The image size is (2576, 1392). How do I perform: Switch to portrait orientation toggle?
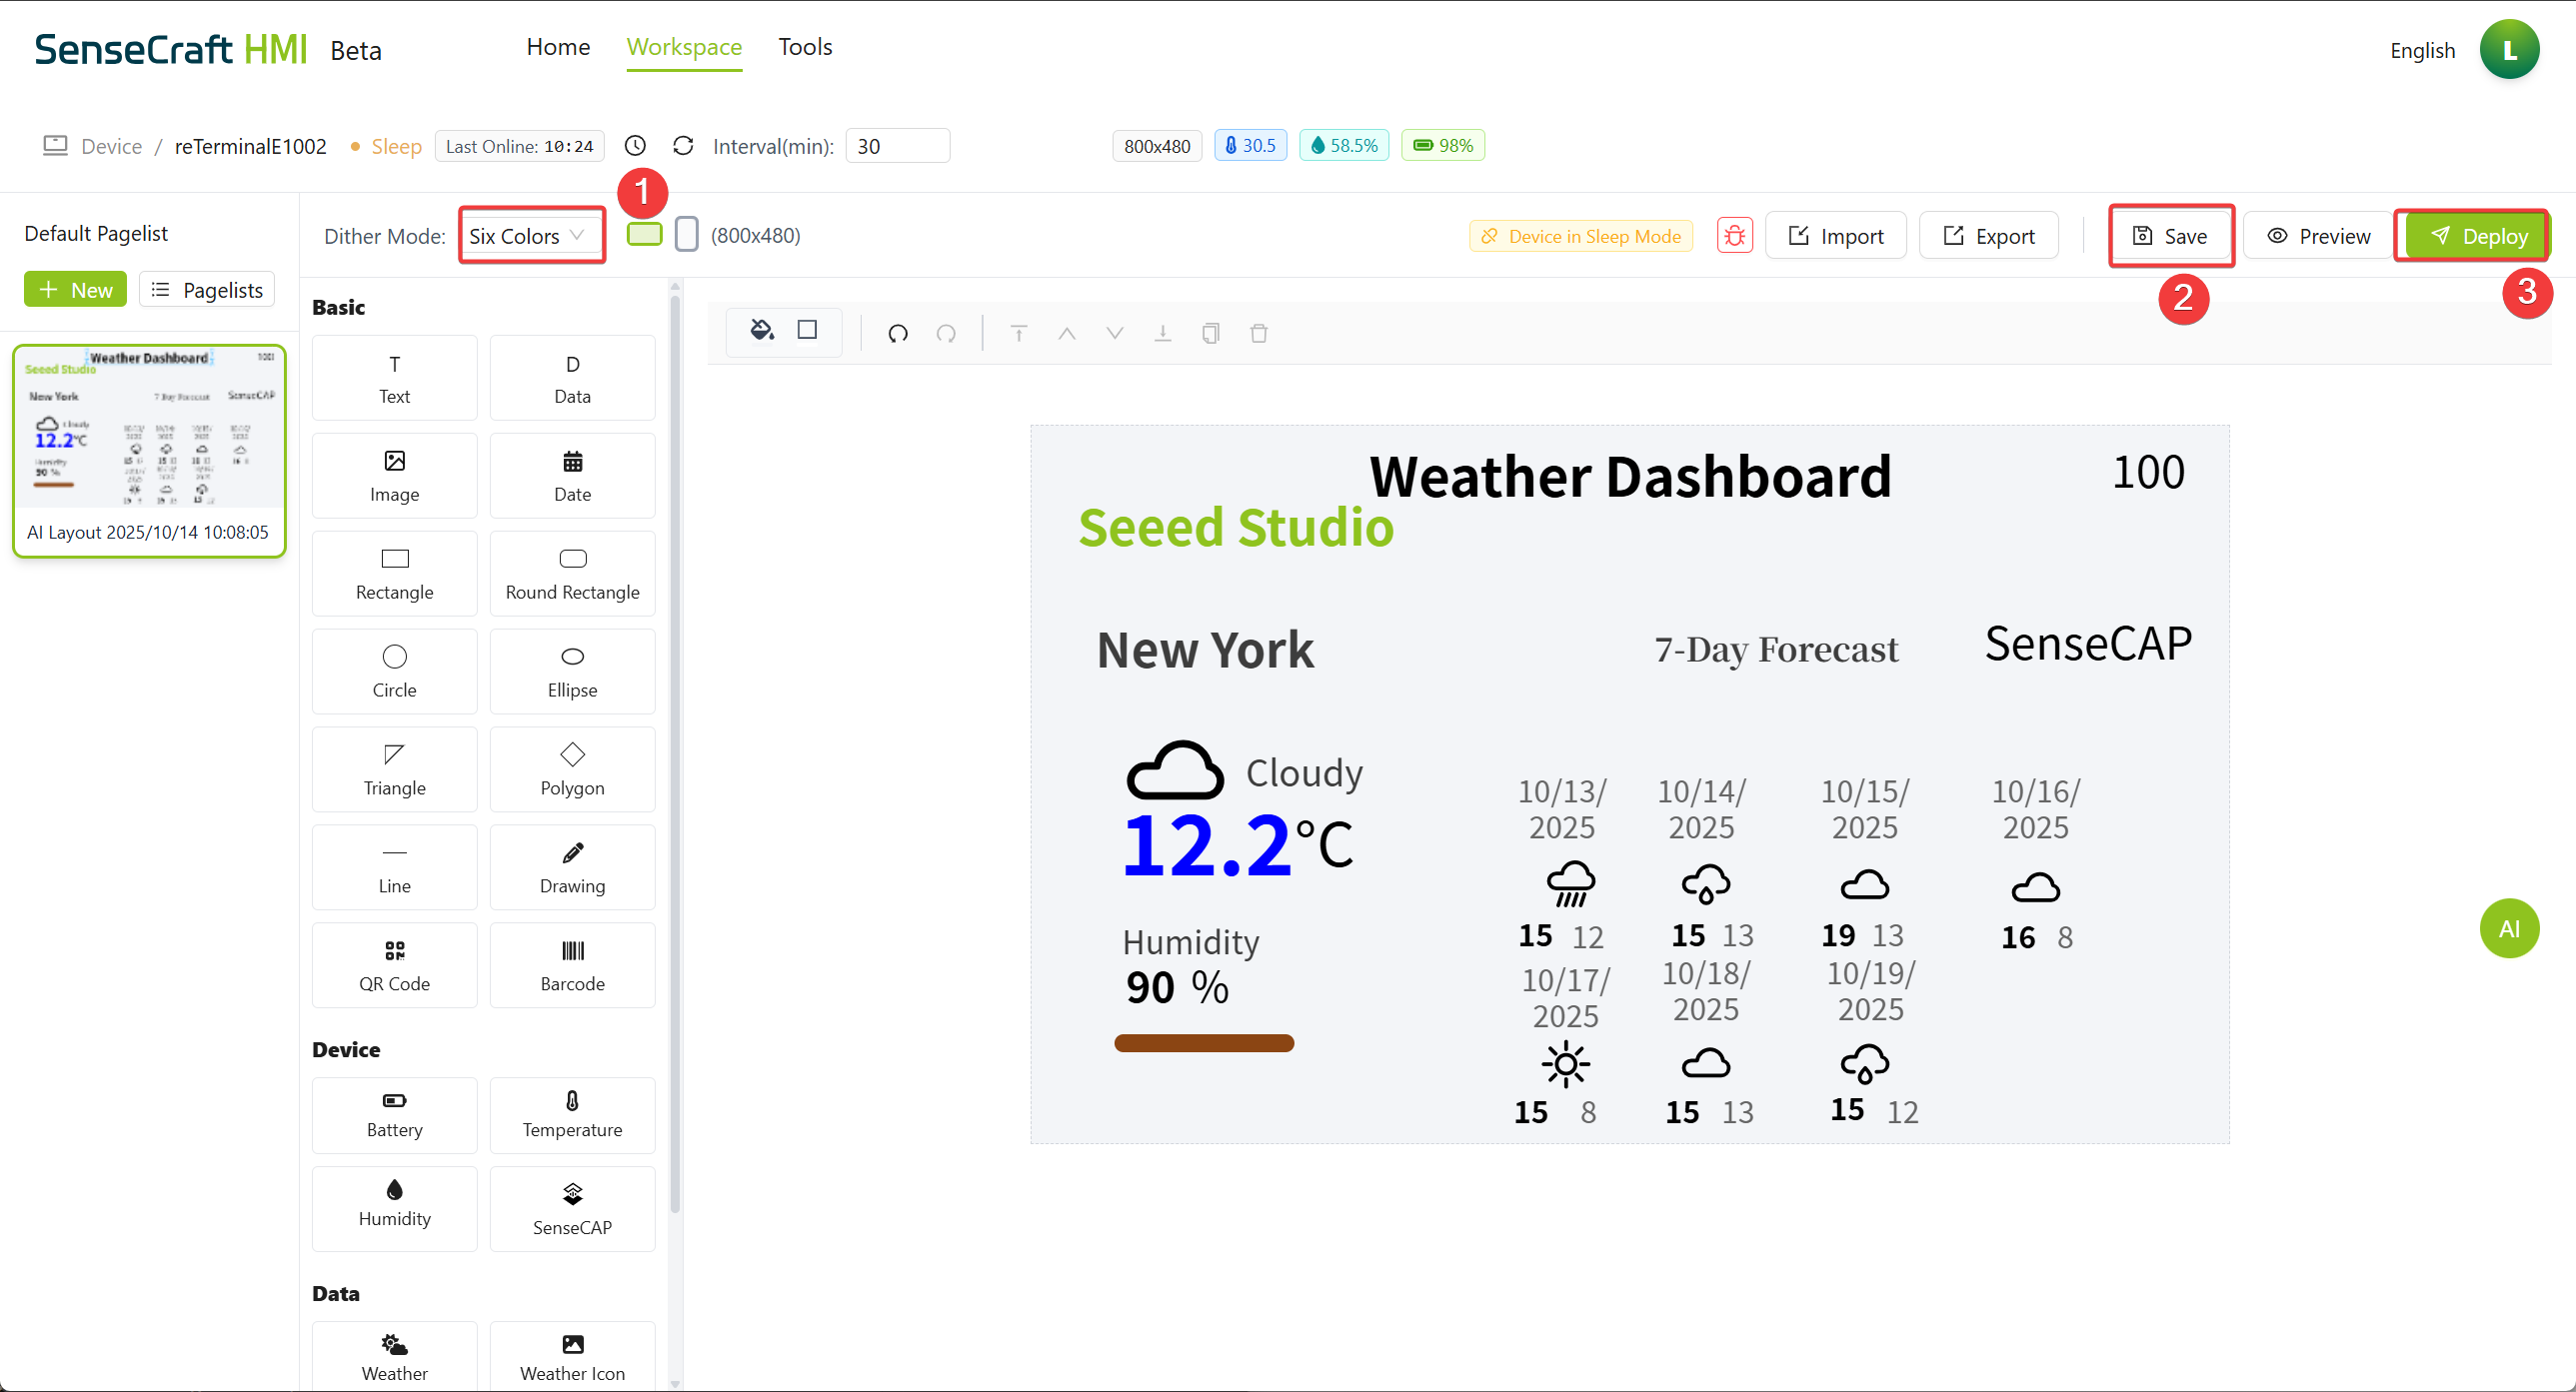(686, 235)
